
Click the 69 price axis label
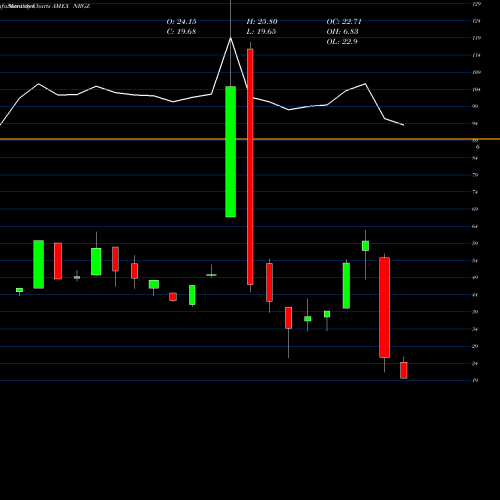coord(475,209)
